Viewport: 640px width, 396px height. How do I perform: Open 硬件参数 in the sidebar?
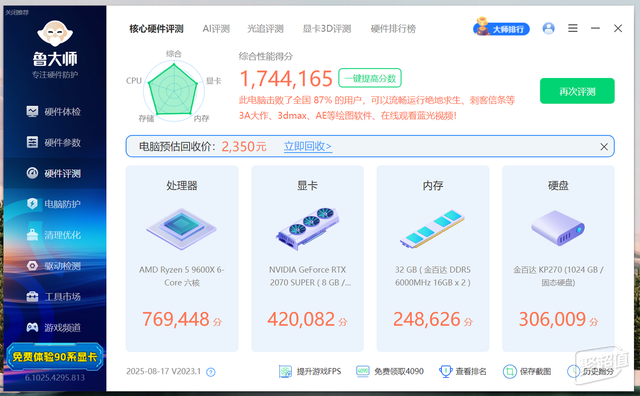tap(54, 142)
